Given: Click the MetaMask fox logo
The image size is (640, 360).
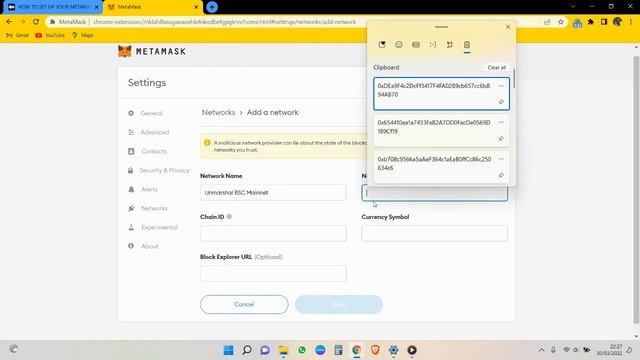Looking at the screenshot, I should [x=124, y=51].
